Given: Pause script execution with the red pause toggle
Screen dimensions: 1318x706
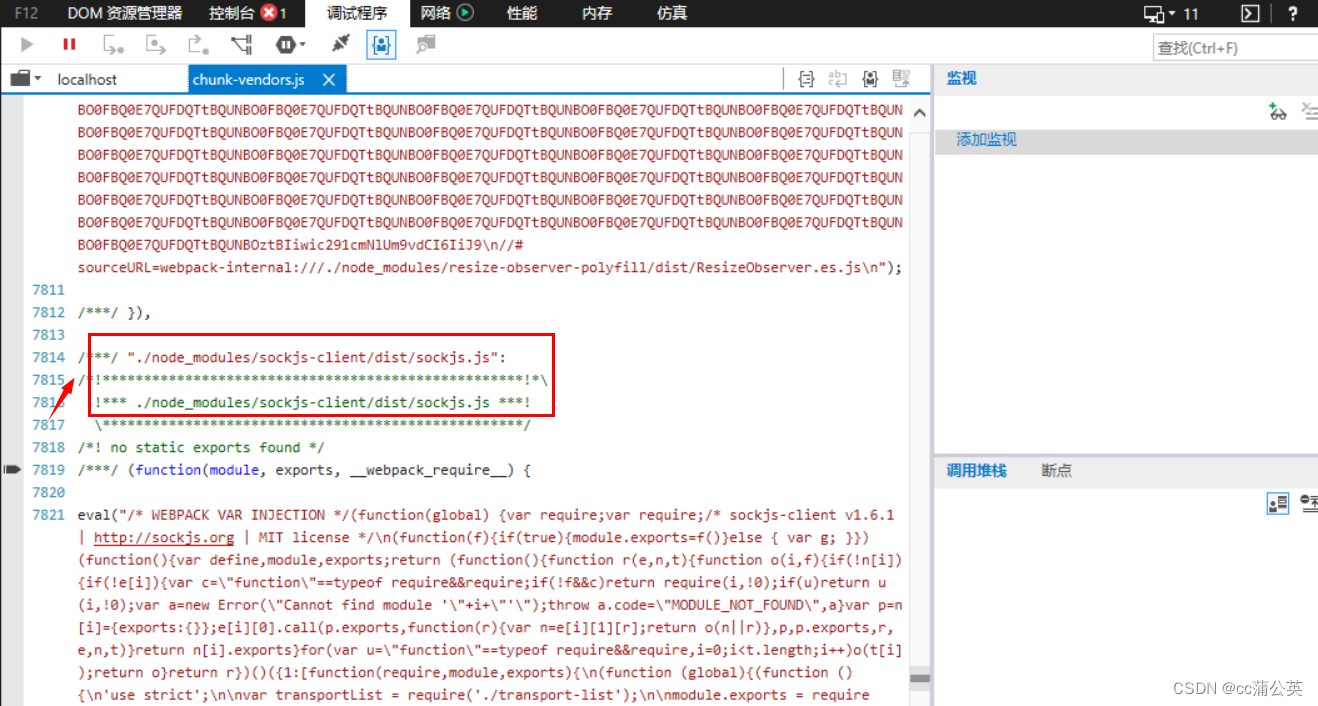Looking at the screenshot, I should pyautogui.click(x=68, y=44).
